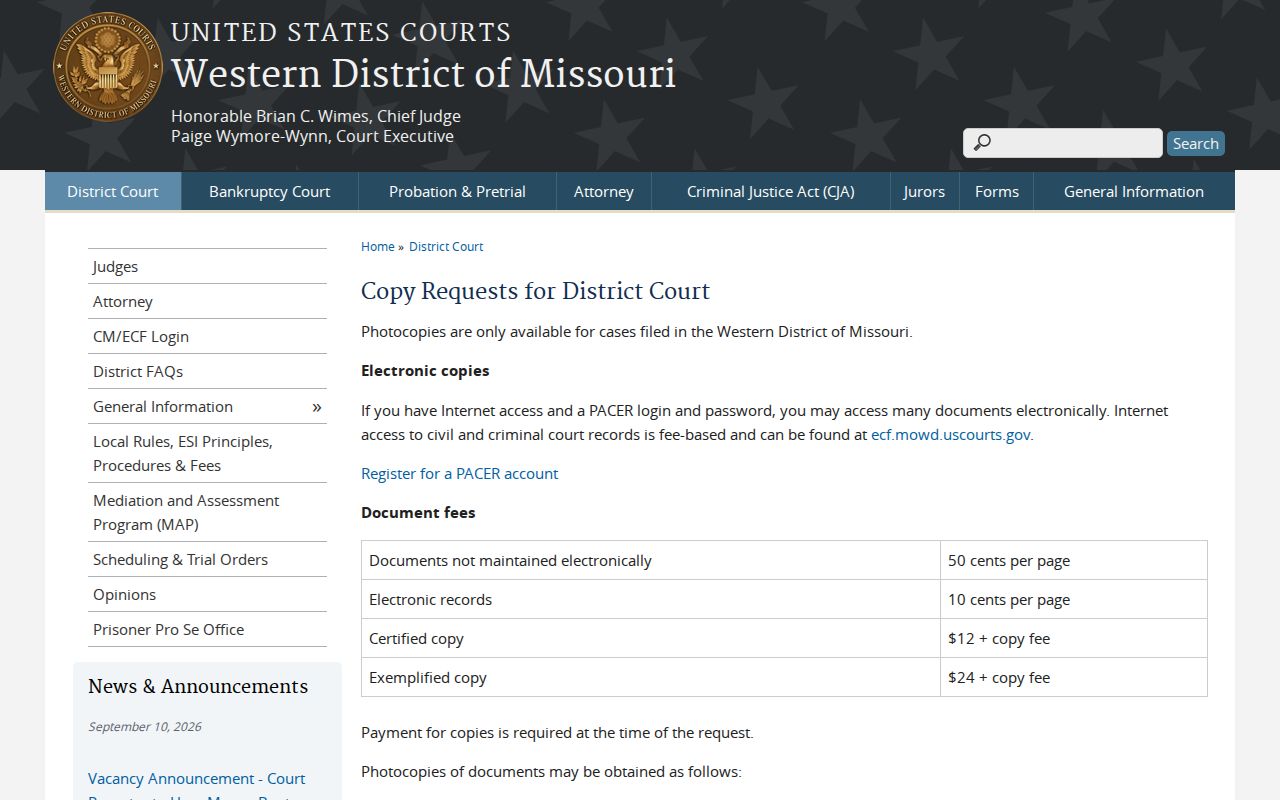The width and height of the screenshot is (1280, 800).
Task: Open Prisoner Pro Se Office link
Action: point(207,629)
